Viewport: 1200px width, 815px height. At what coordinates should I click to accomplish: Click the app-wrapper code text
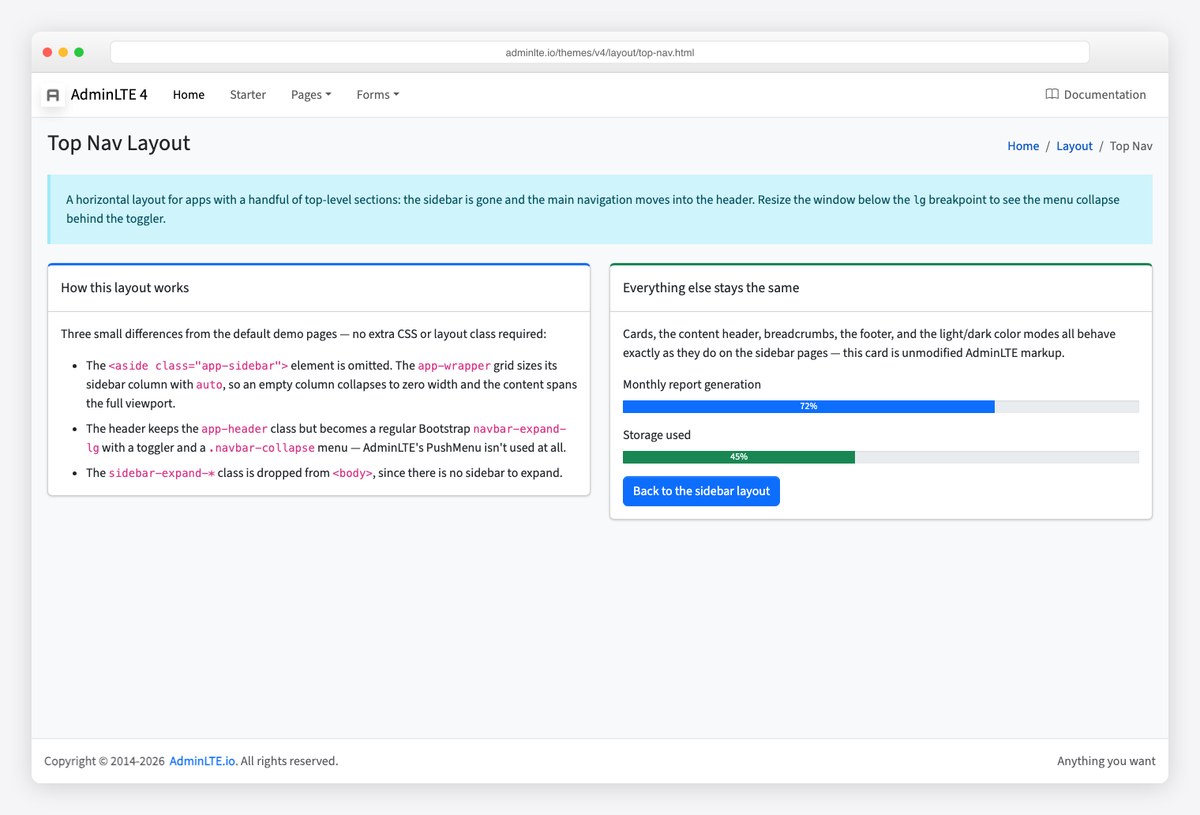tap(454, 366)
